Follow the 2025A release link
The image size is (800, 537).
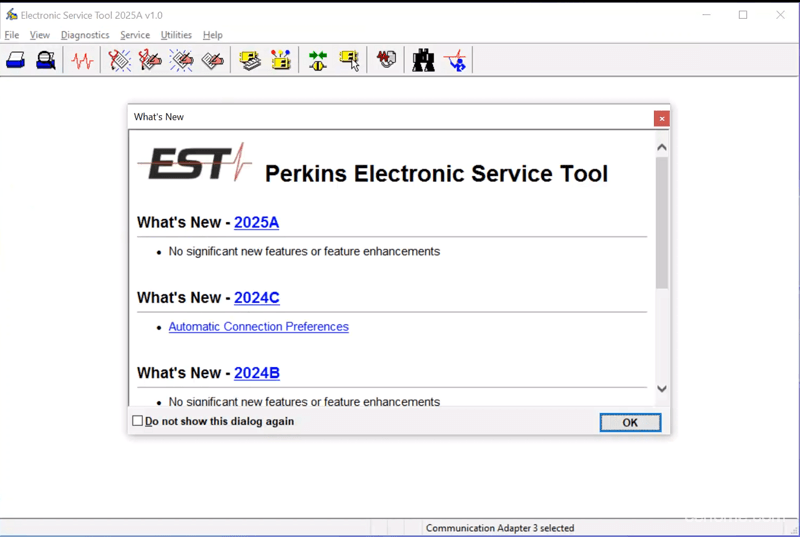point(256,223)
